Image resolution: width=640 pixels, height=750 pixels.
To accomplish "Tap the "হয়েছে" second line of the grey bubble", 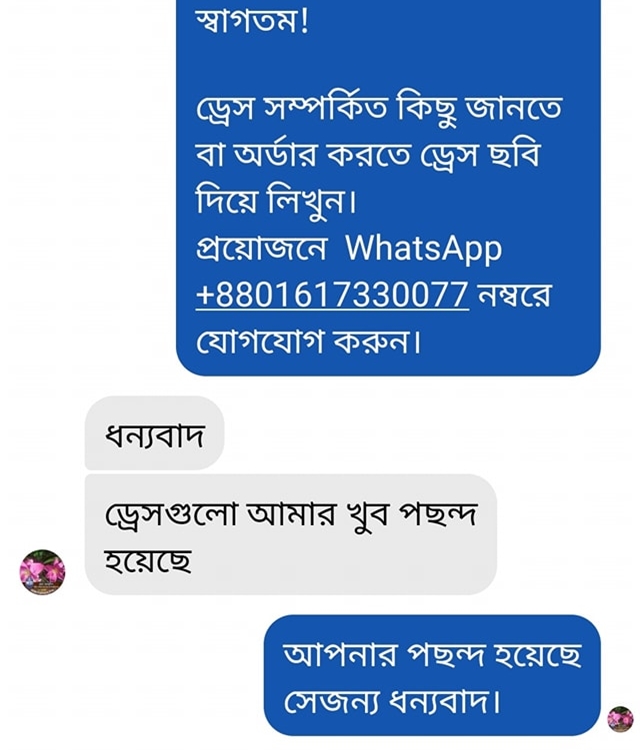I will pyautogui.click(x=148, y=560).
